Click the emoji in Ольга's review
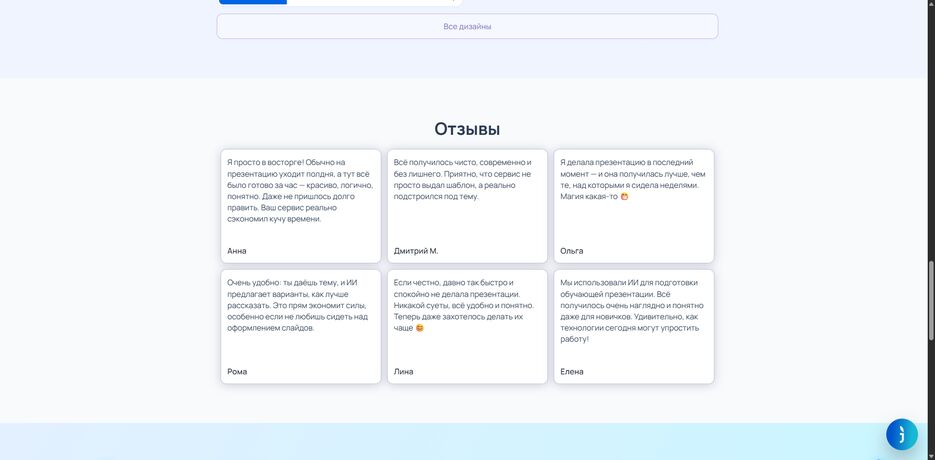 tap(624, 196)
